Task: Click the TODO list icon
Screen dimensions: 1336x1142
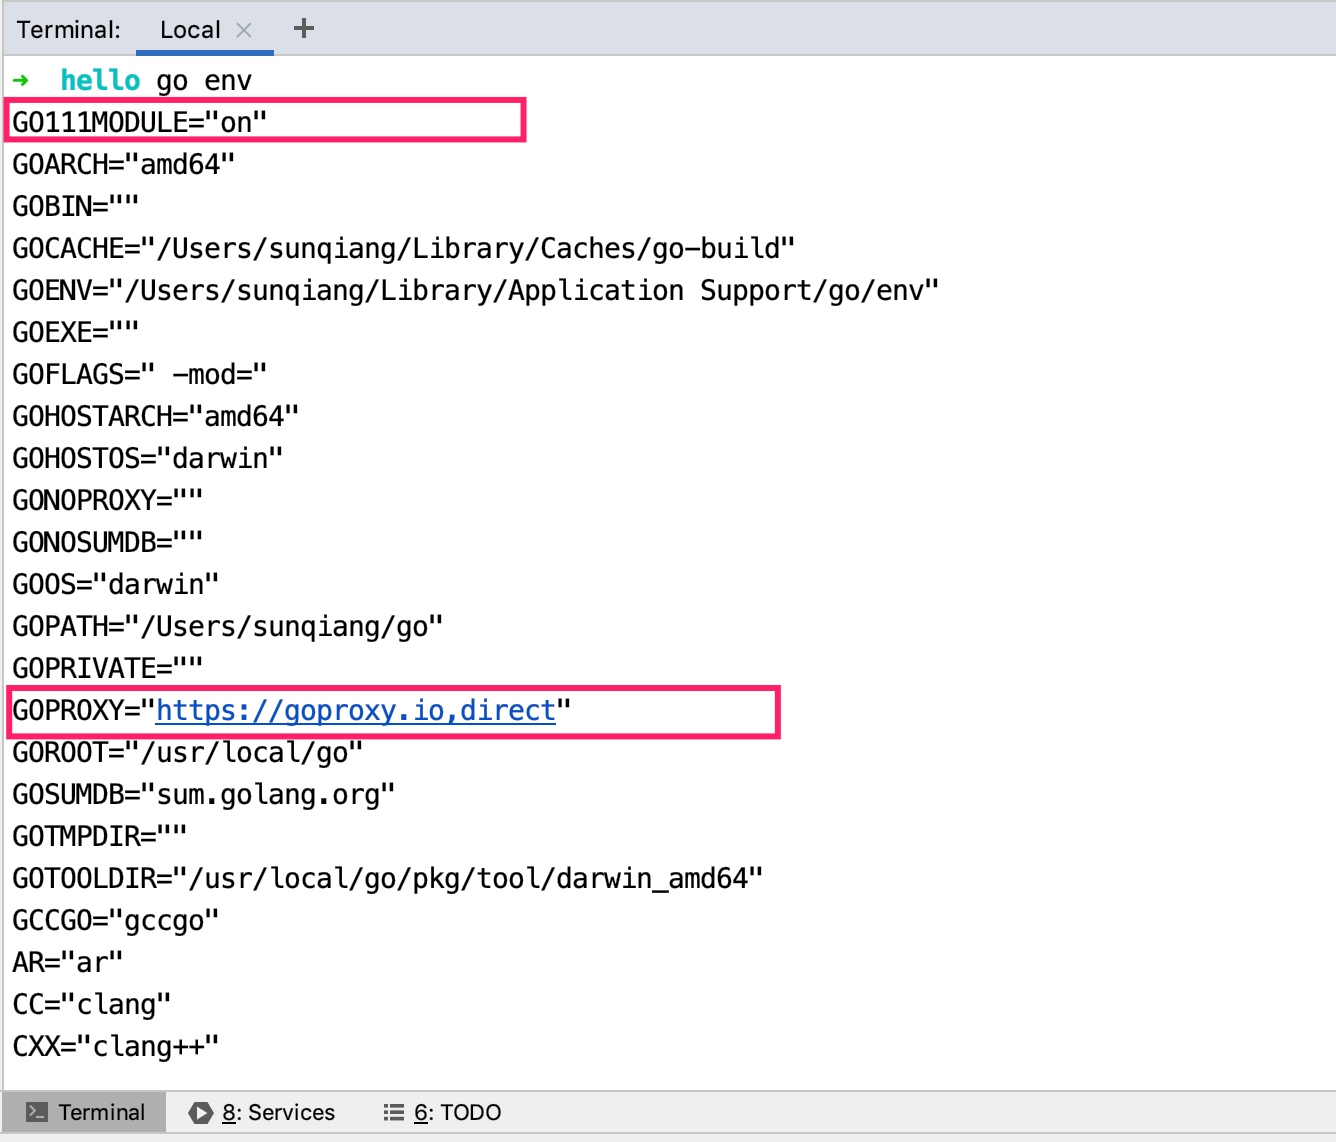Action: pyautogui.click(x=394, y=1112)
